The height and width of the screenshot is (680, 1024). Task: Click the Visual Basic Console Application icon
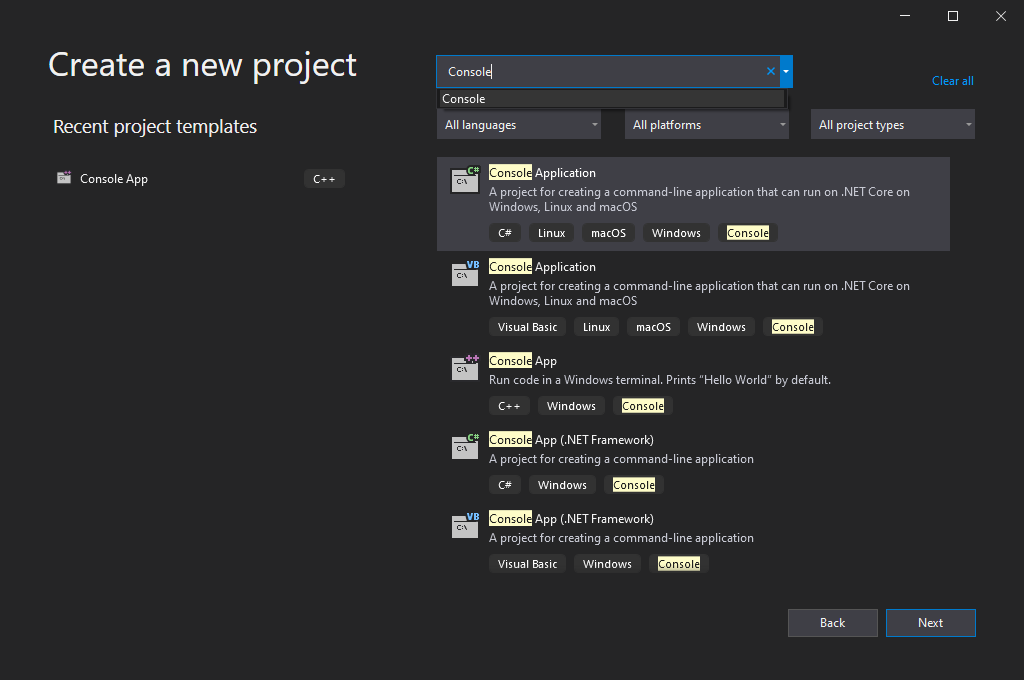coord(465,273)
